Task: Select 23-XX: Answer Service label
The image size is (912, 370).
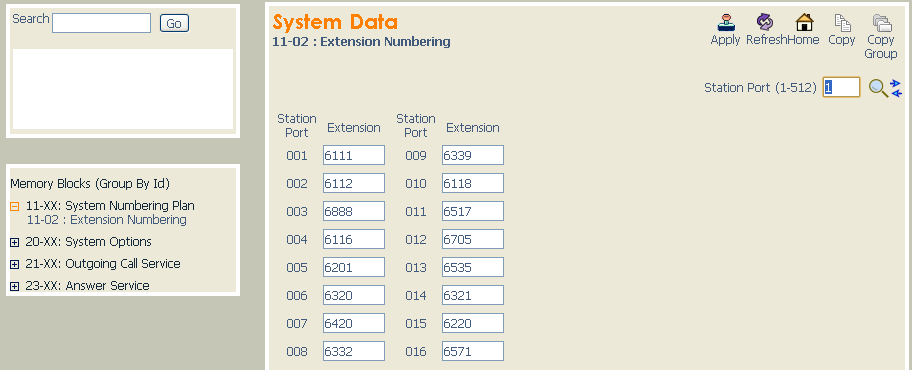Action: coord(87,286)
